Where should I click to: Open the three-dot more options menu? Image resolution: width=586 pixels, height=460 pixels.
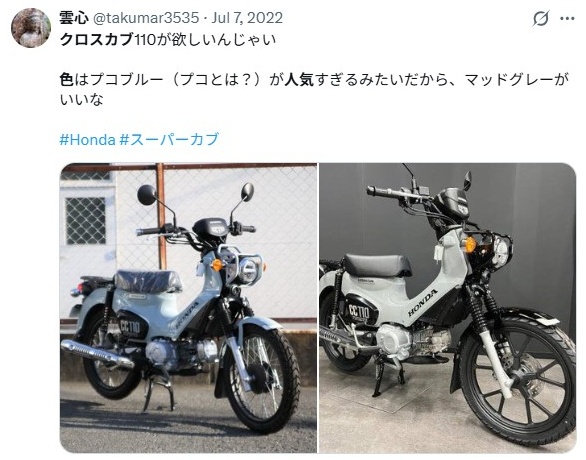click(x=567, y=18)
